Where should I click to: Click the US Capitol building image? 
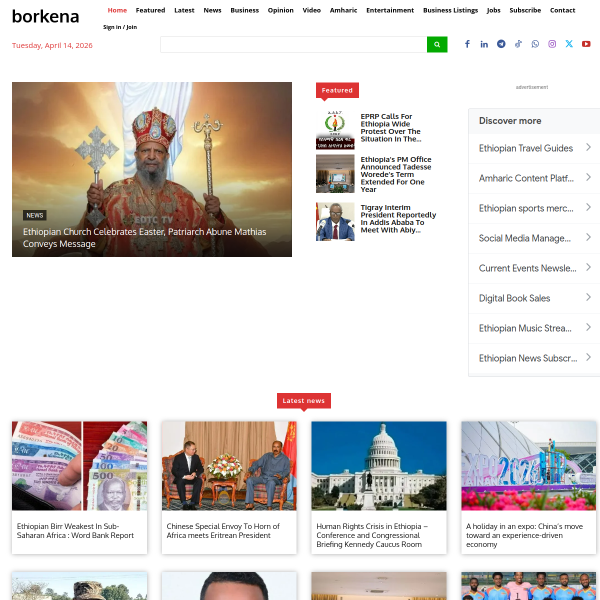point(379,466)
